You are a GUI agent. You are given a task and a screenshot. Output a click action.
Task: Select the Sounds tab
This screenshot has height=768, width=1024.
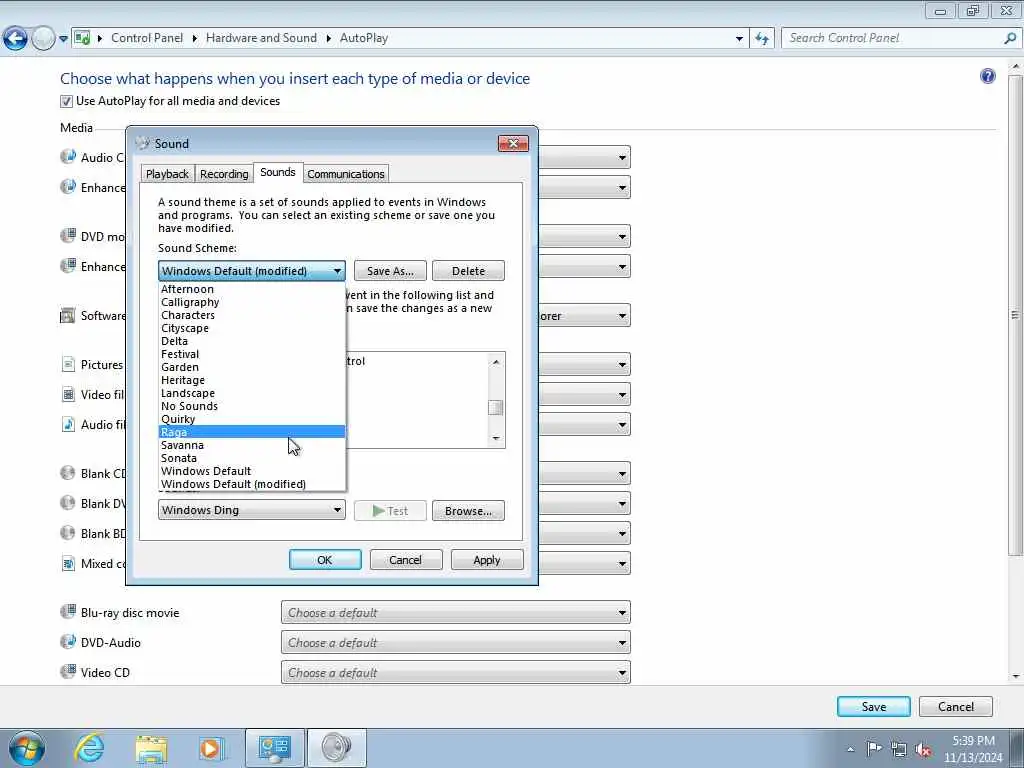point(278,172)
